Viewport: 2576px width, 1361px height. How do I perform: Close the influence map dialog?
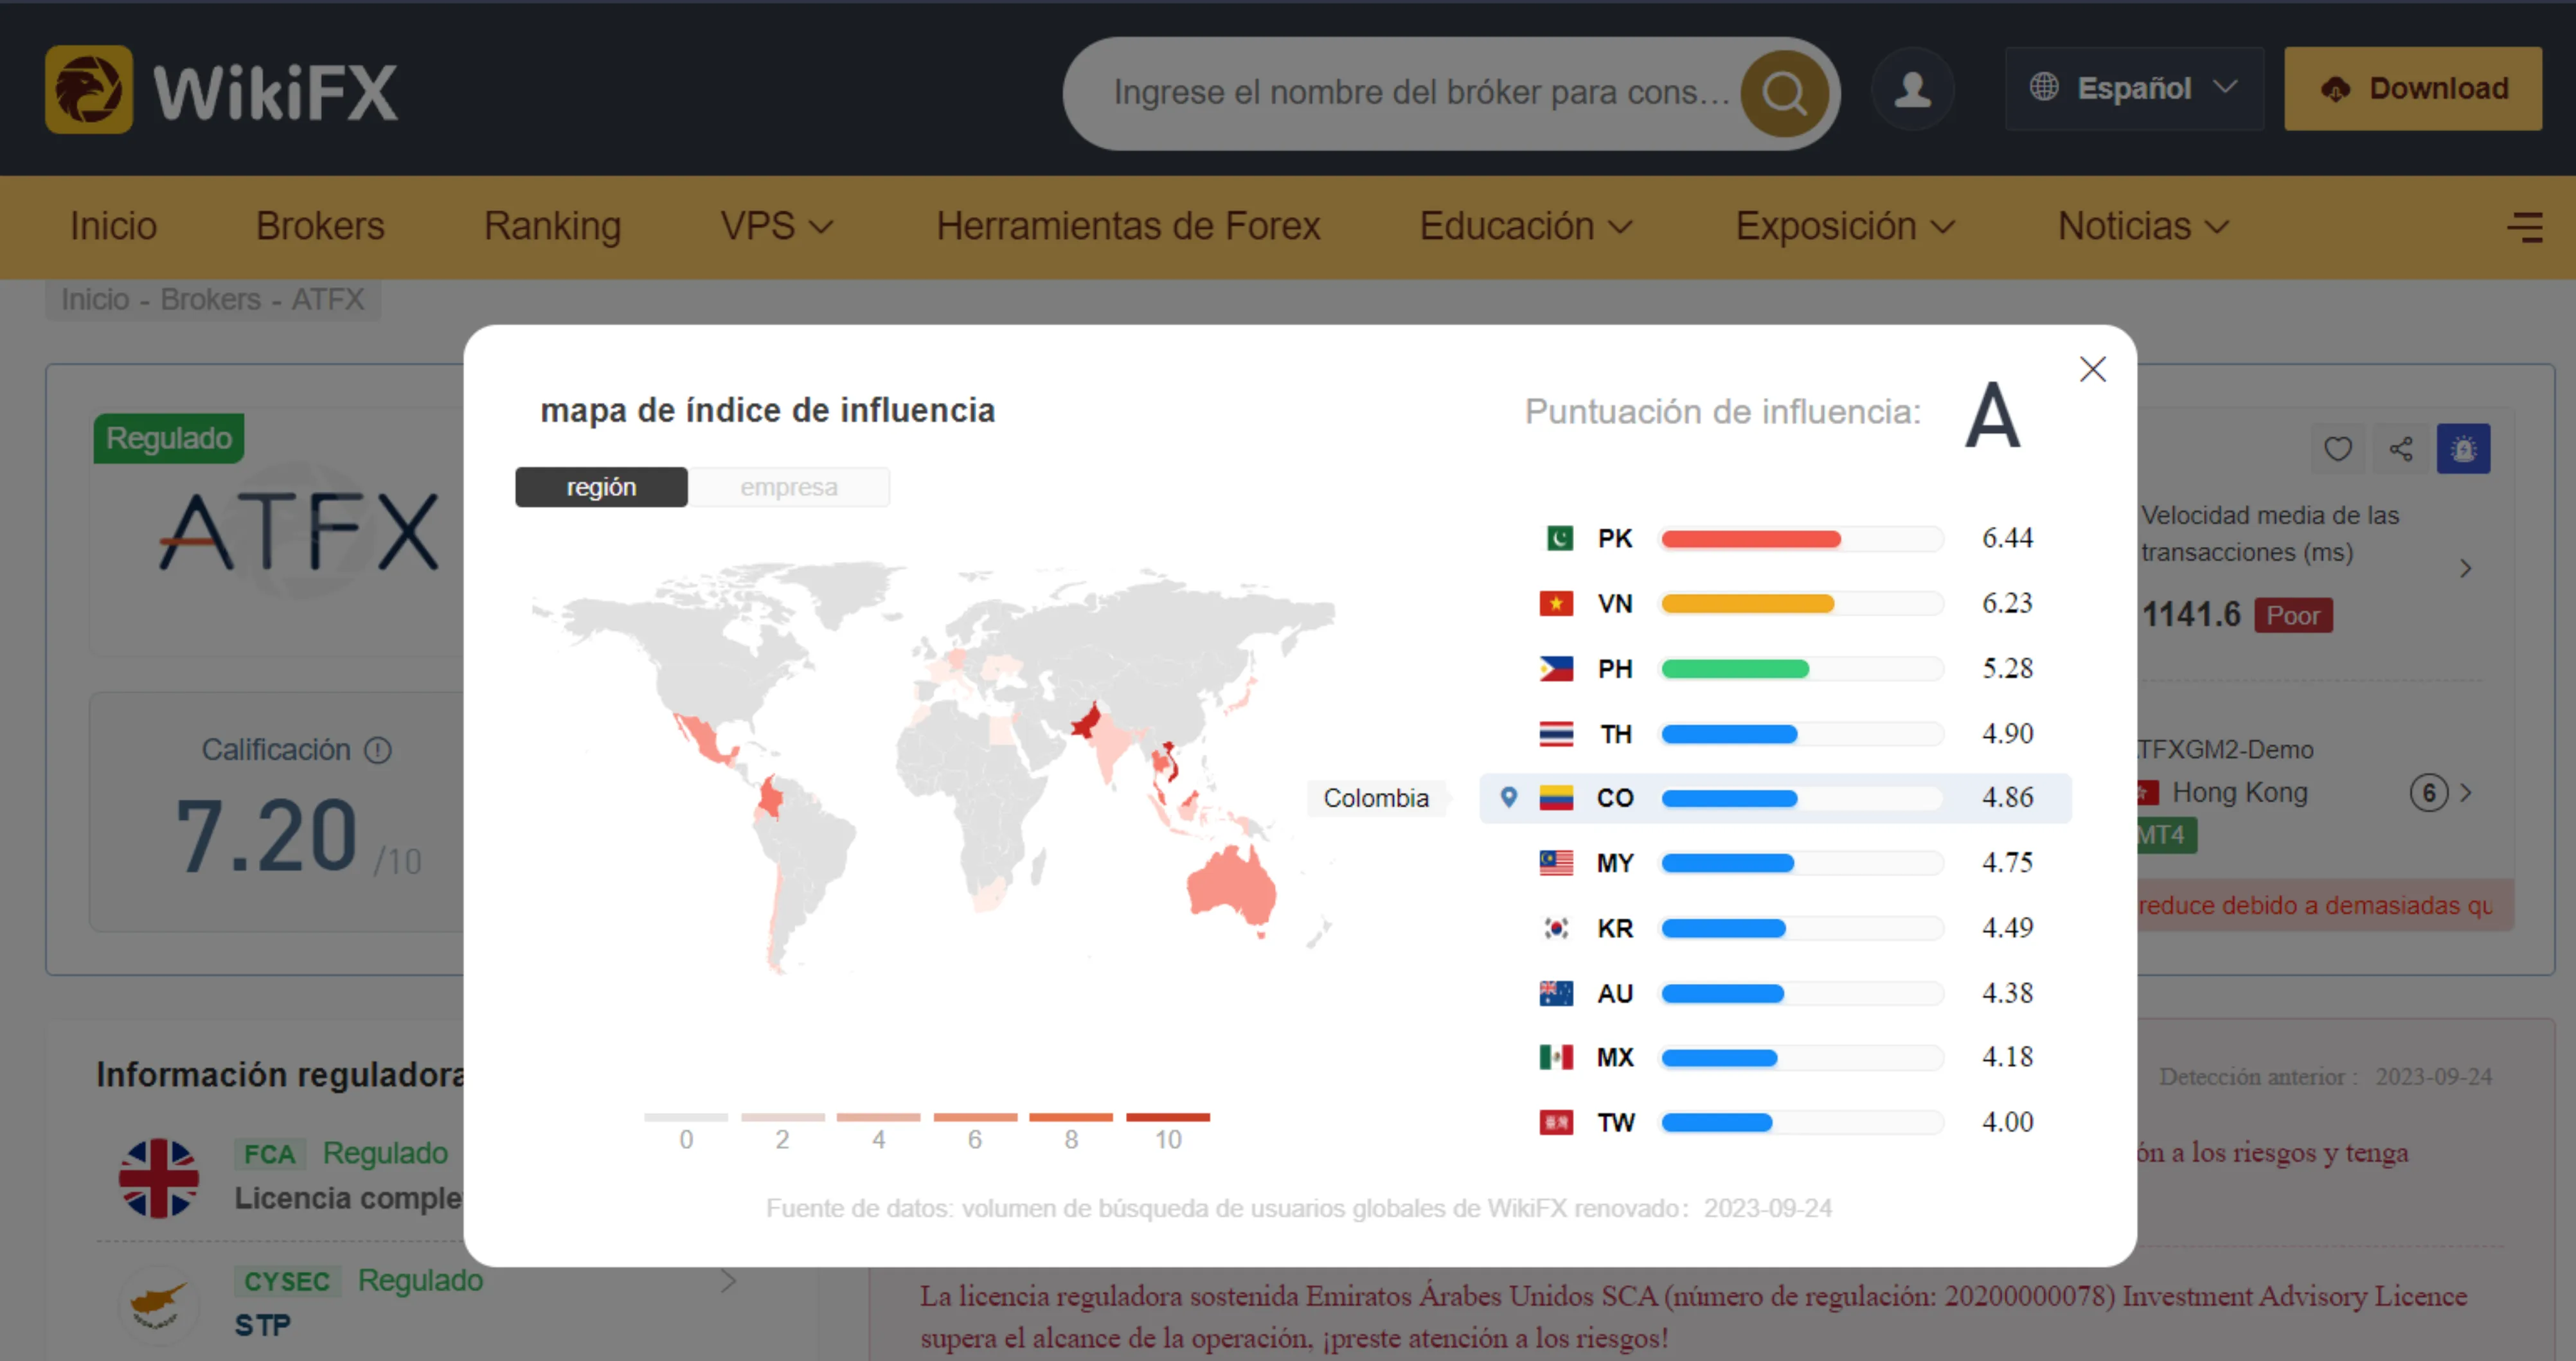pyautogui.click(x=2092, y=369)
